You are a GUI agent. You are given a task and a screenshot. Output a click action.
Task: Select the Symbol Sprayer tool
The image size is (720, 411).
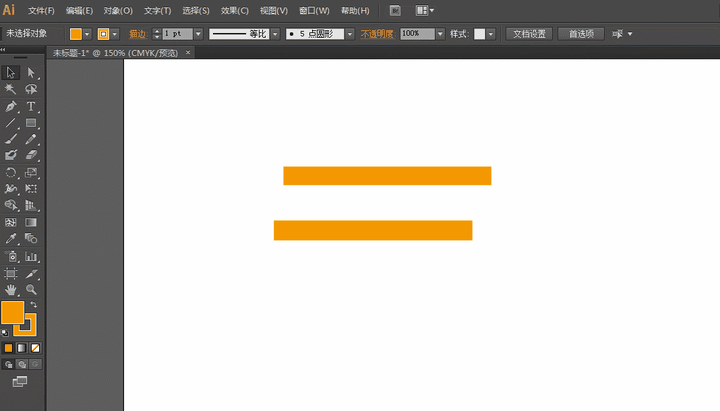pos(11,256)
